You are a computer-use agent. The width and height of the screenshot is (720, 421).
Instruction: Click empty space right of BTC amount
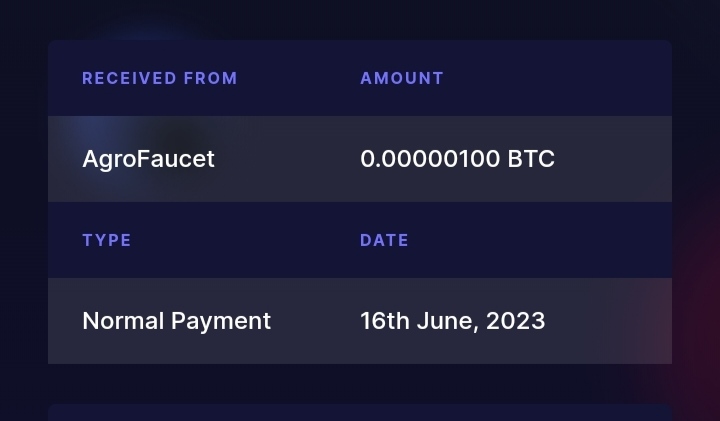[x=613, y=159]
